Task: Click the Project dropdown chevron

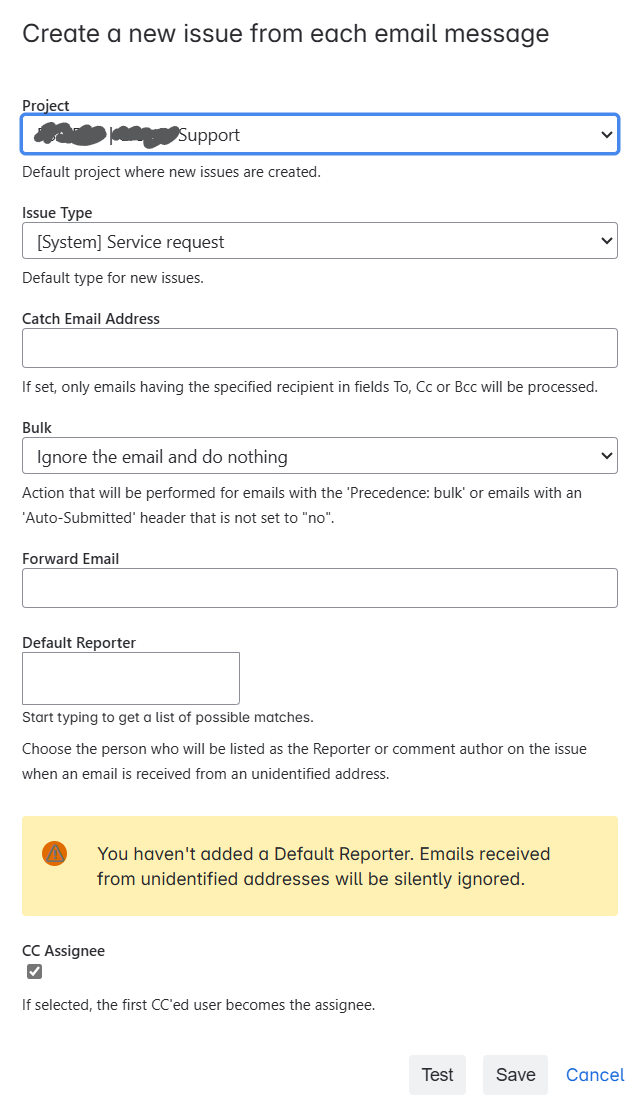Action: pos(606,134)
